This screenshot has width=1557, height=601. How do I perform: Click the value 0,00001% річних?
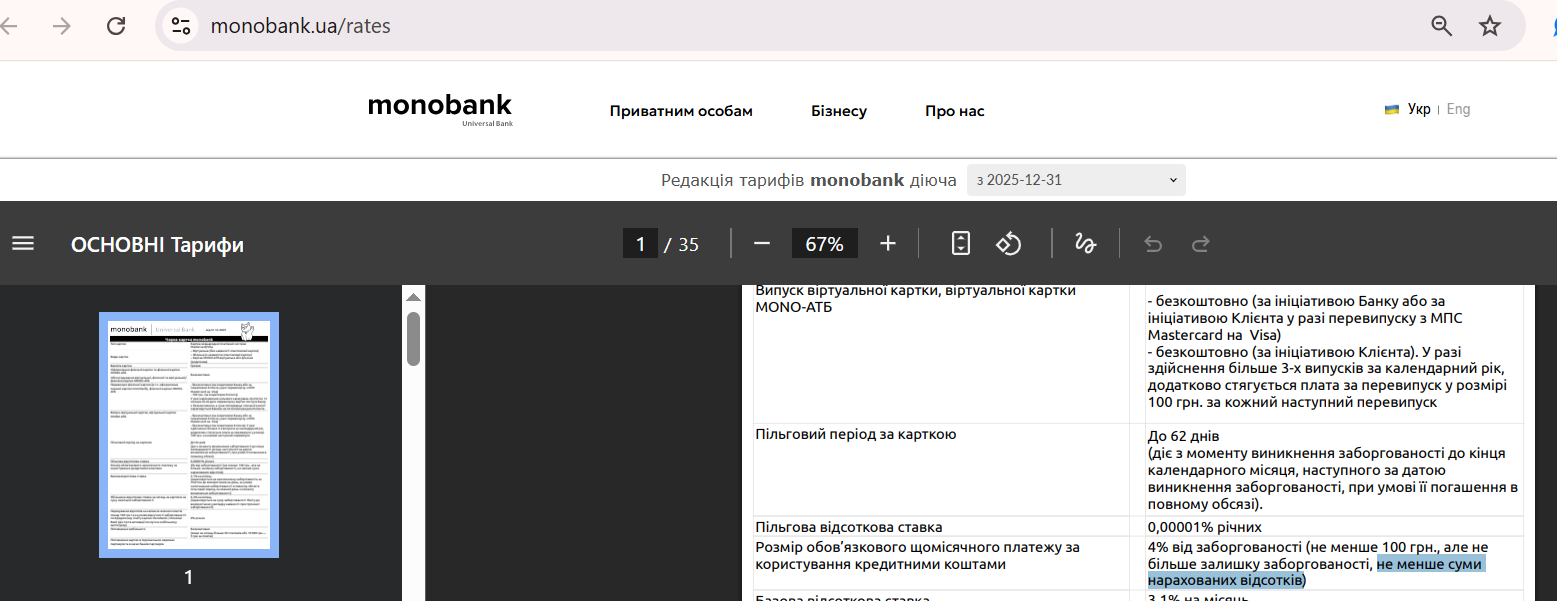pyautogui.click(x=1205, y=527)
